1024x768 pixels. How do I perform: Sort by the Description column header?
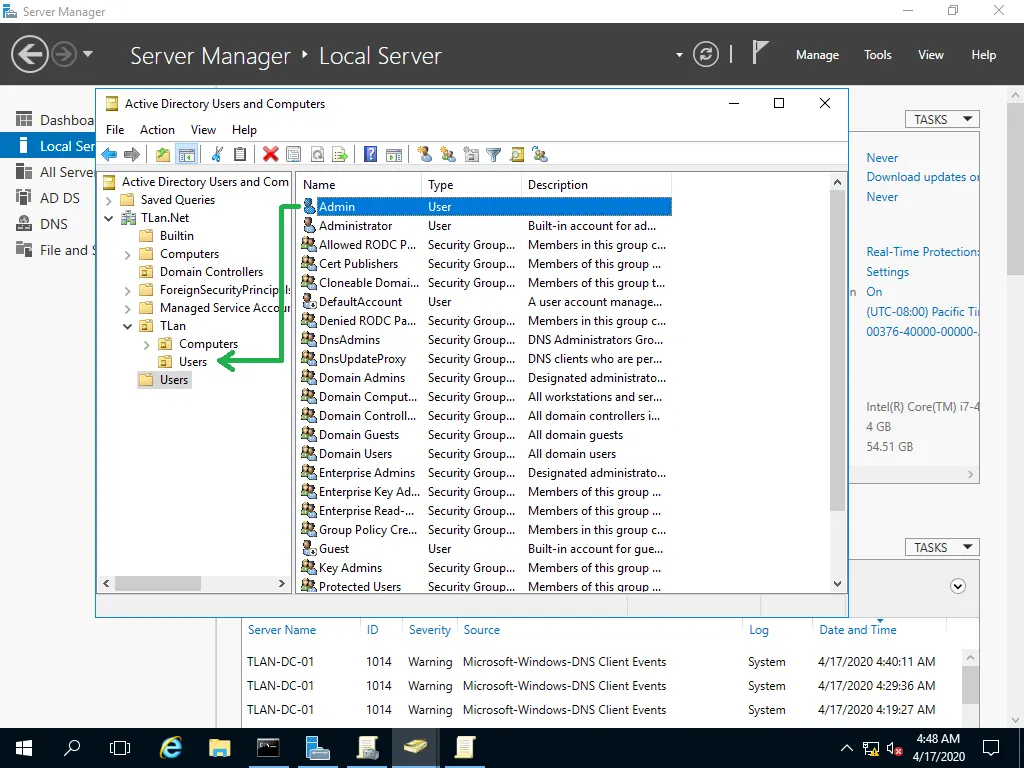click(596, 185)
